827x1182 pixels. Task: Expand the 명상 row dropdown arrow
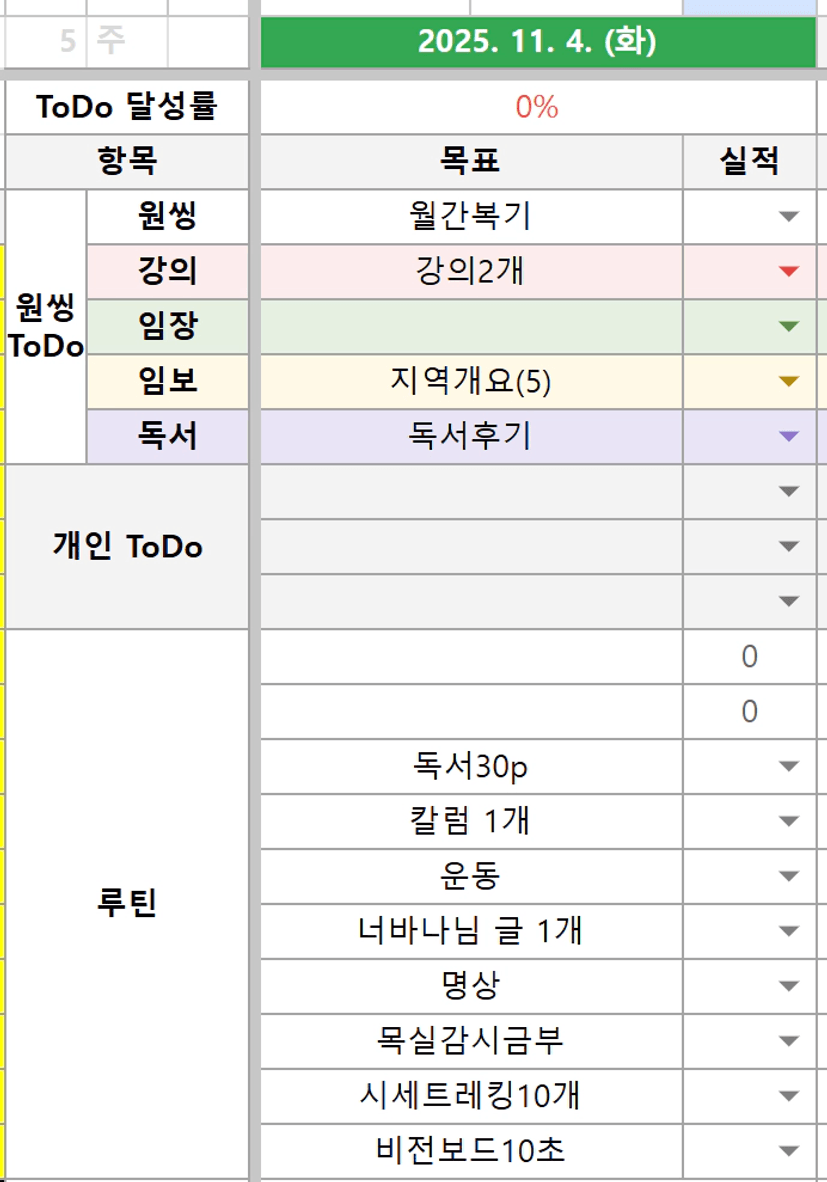[789, 987]
